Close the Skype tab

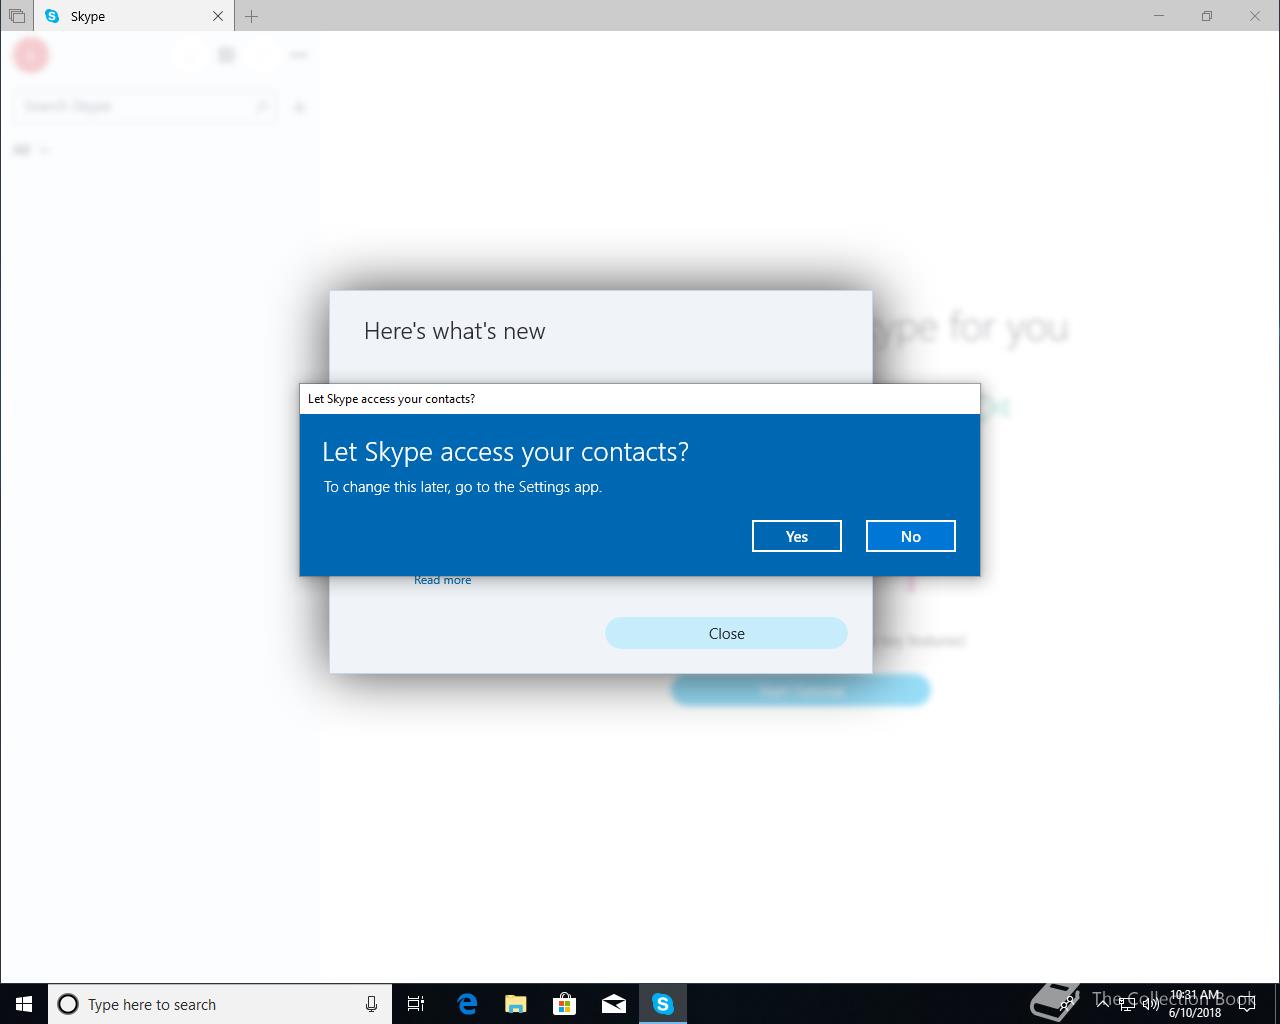pos(218,16)
